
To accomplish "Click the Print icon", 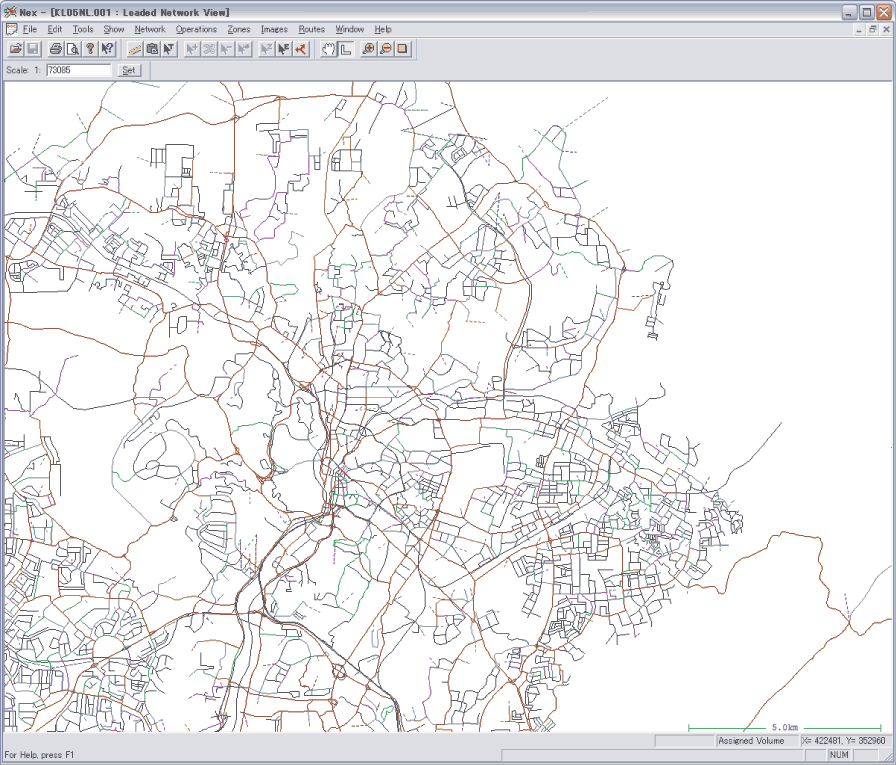I will (x=55, y=49).
